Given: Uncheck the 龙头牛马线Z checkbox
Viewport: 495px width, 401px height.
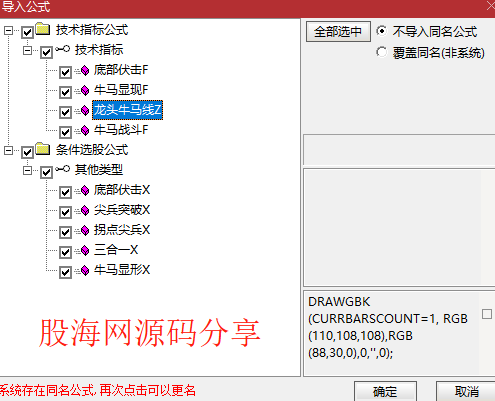Looking at the screenshot, I should tap(65, 112).
